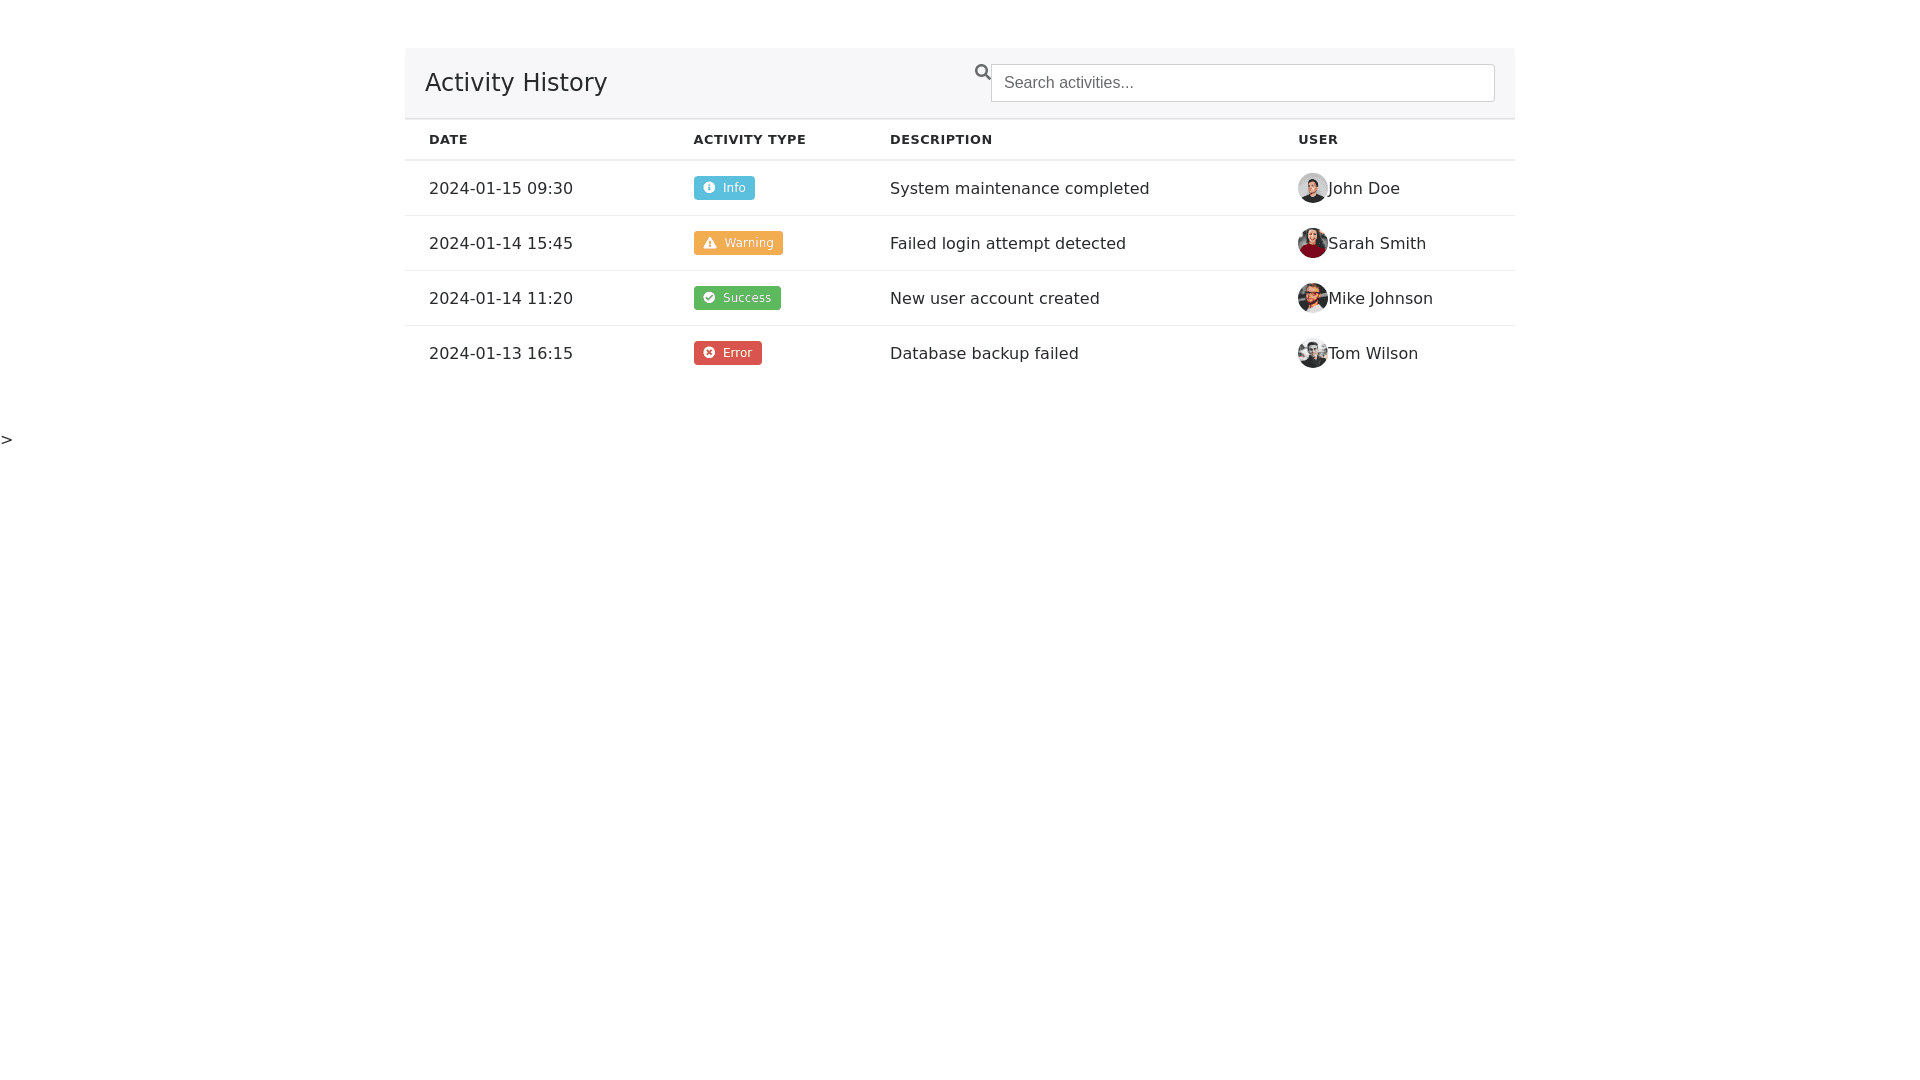
Task: Open the New user account created entry
Action: tap(994, 299)
